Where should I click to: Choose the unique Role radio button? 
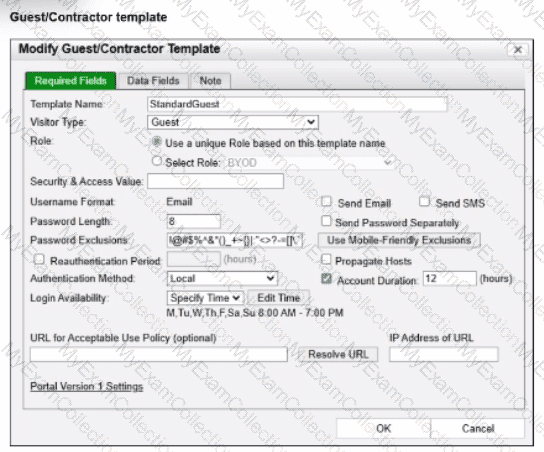(157, 142)
